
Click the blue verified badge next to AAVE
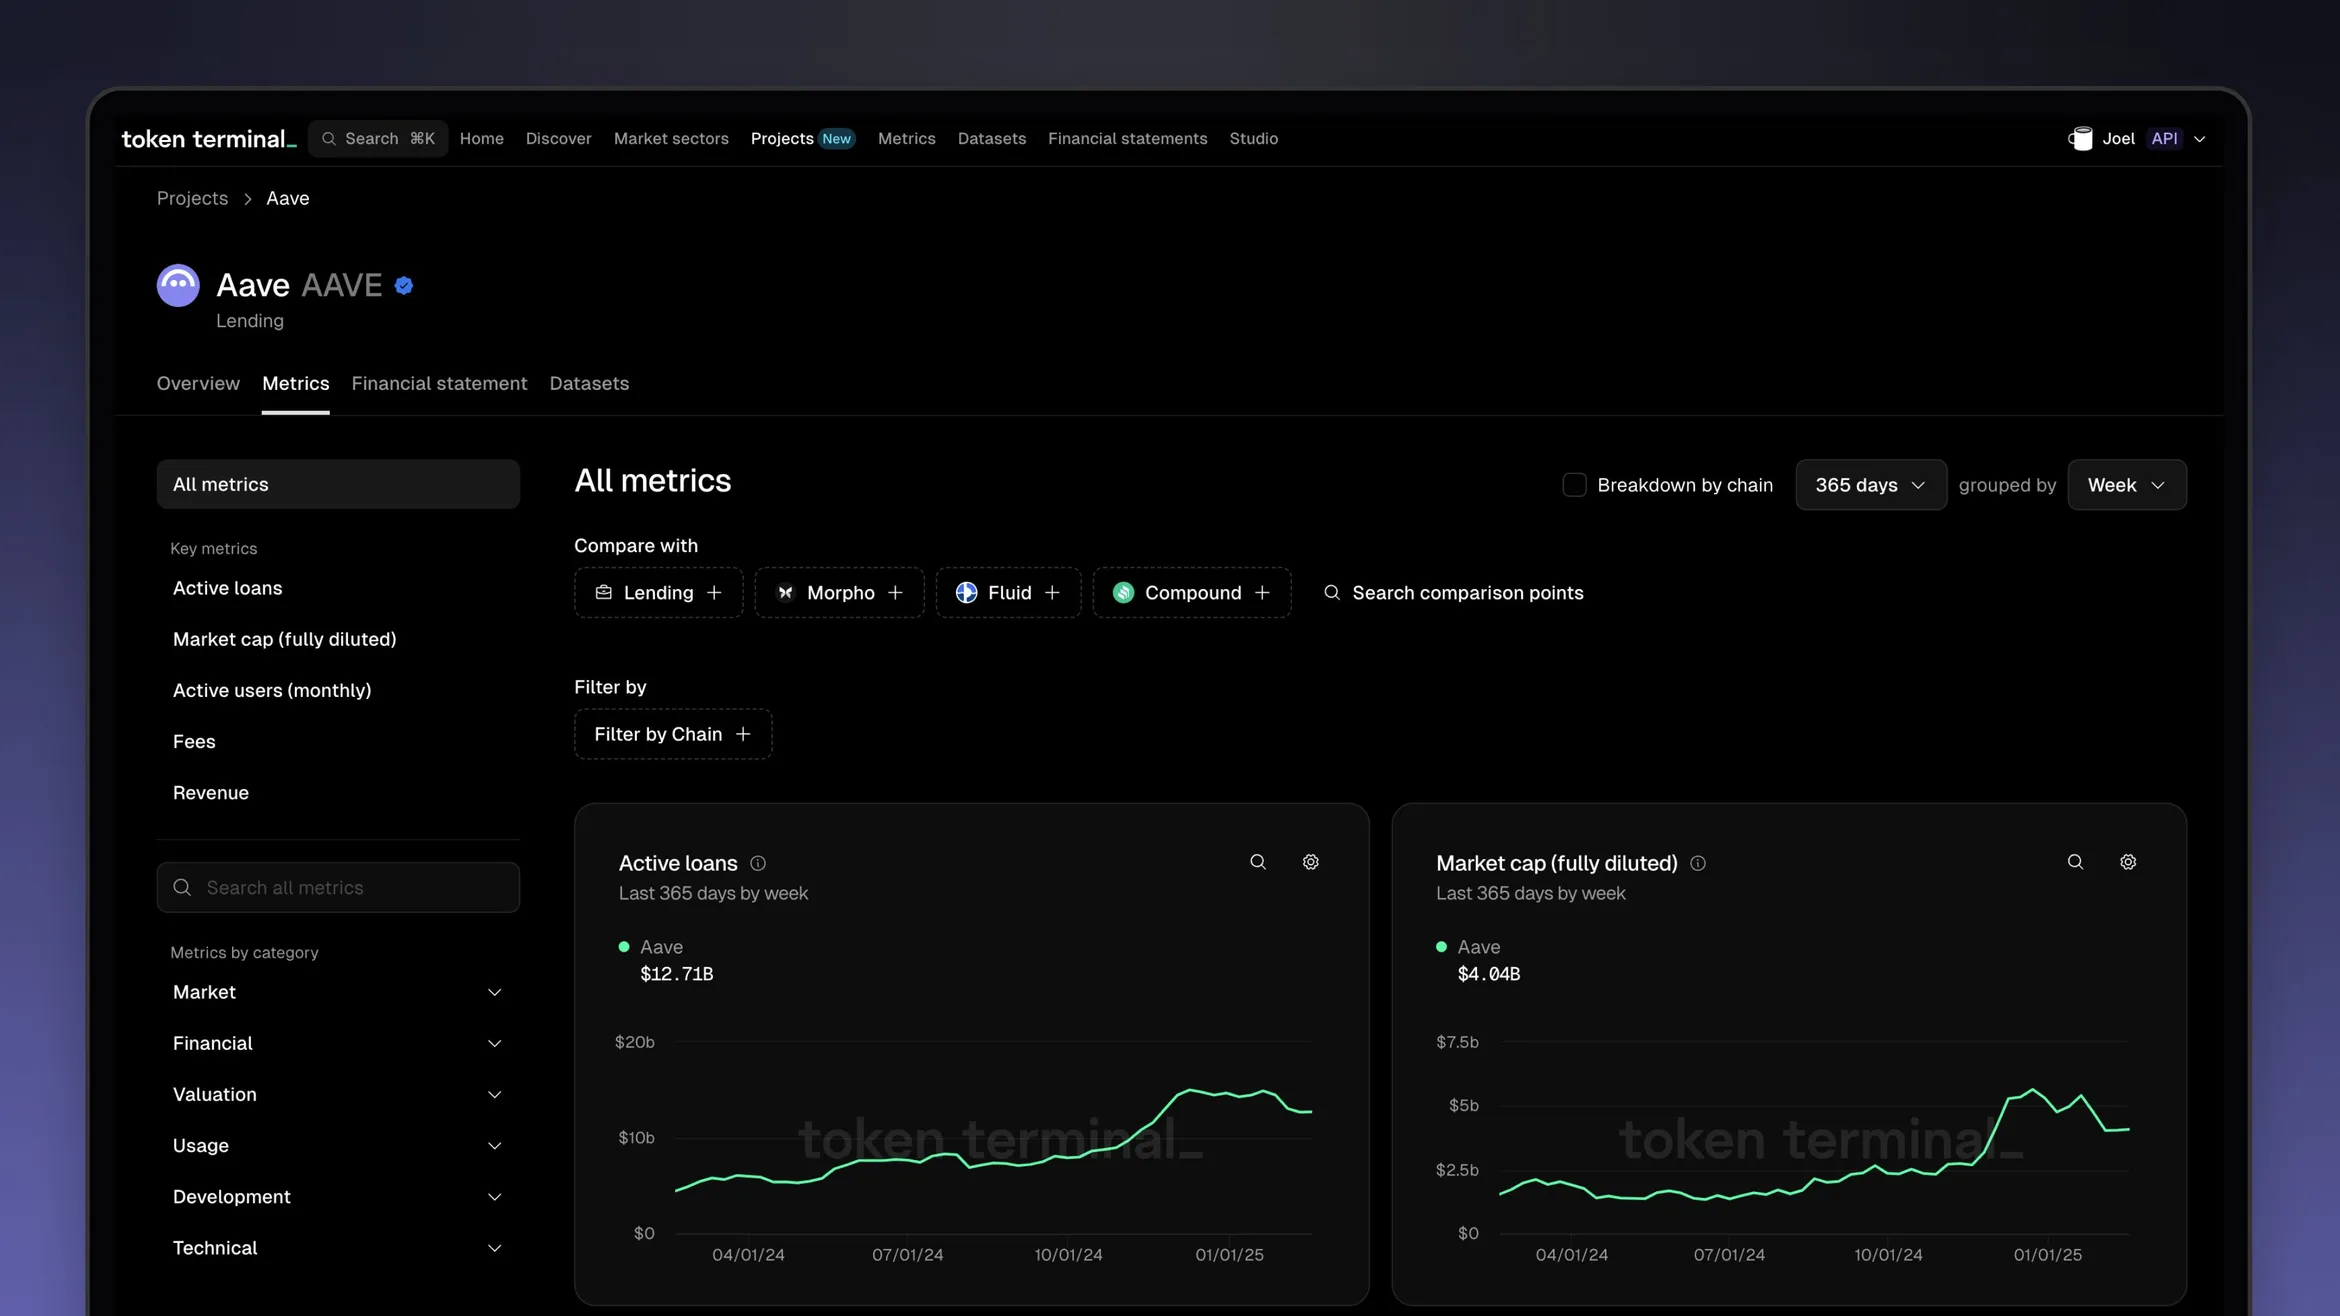click(404, 286)
